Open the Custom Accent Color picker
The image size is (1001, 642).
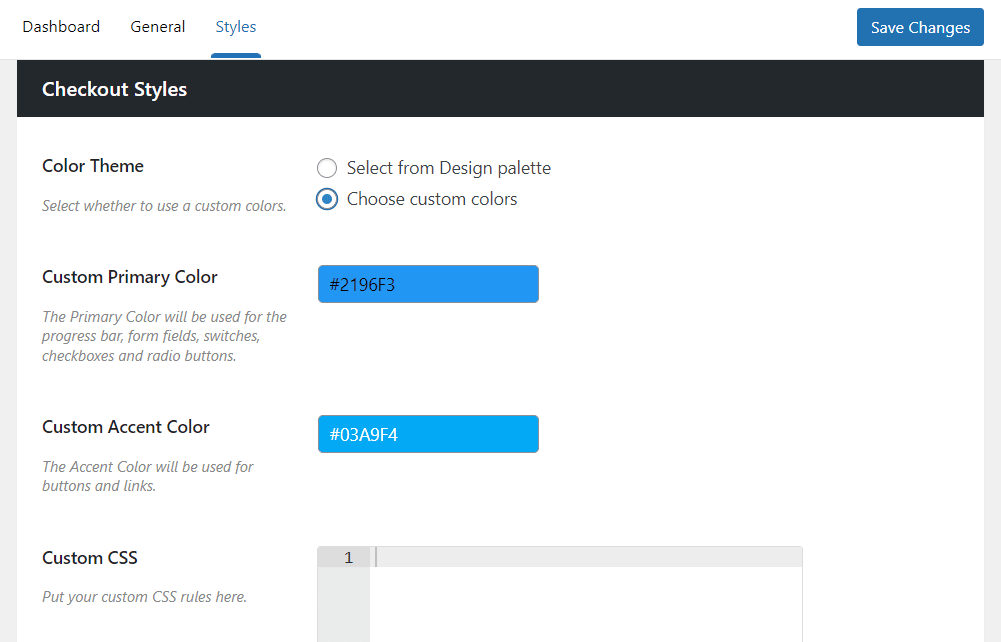click(428, 434)
